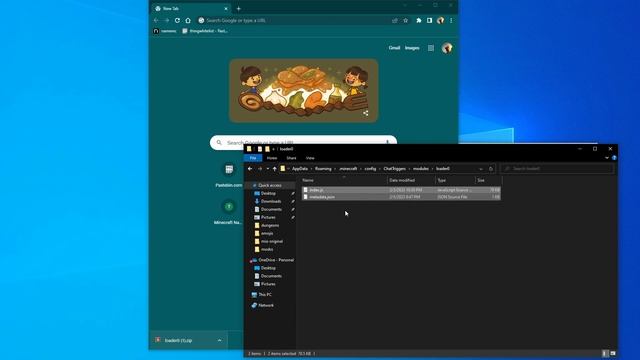The height and width of the screenshot is (360, 640).
Task: Switch to Explorer's Home ribbon tab
Action: coord(272,158)
